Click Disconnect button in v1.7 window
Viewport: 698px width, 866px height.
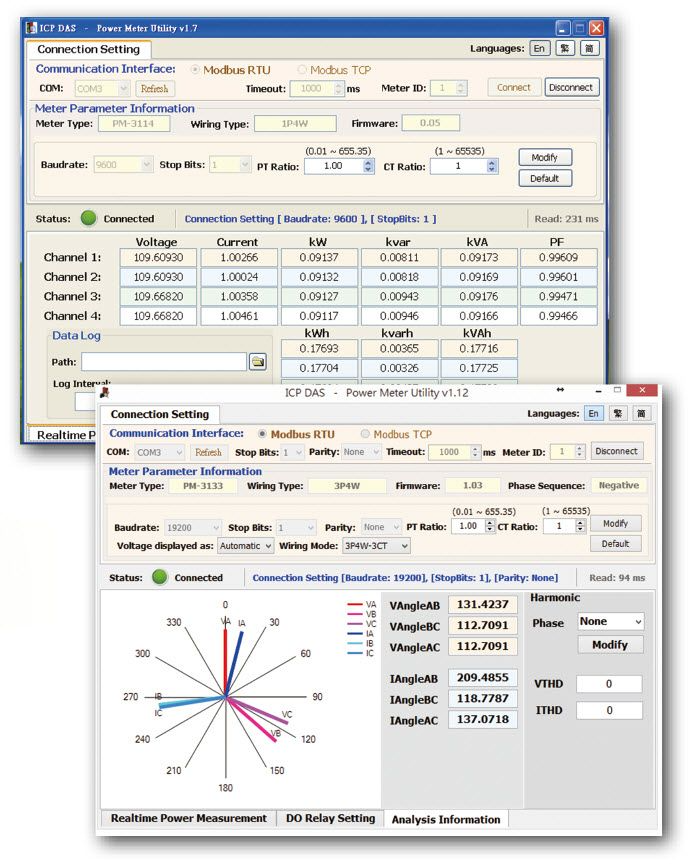tap(571, 87)
